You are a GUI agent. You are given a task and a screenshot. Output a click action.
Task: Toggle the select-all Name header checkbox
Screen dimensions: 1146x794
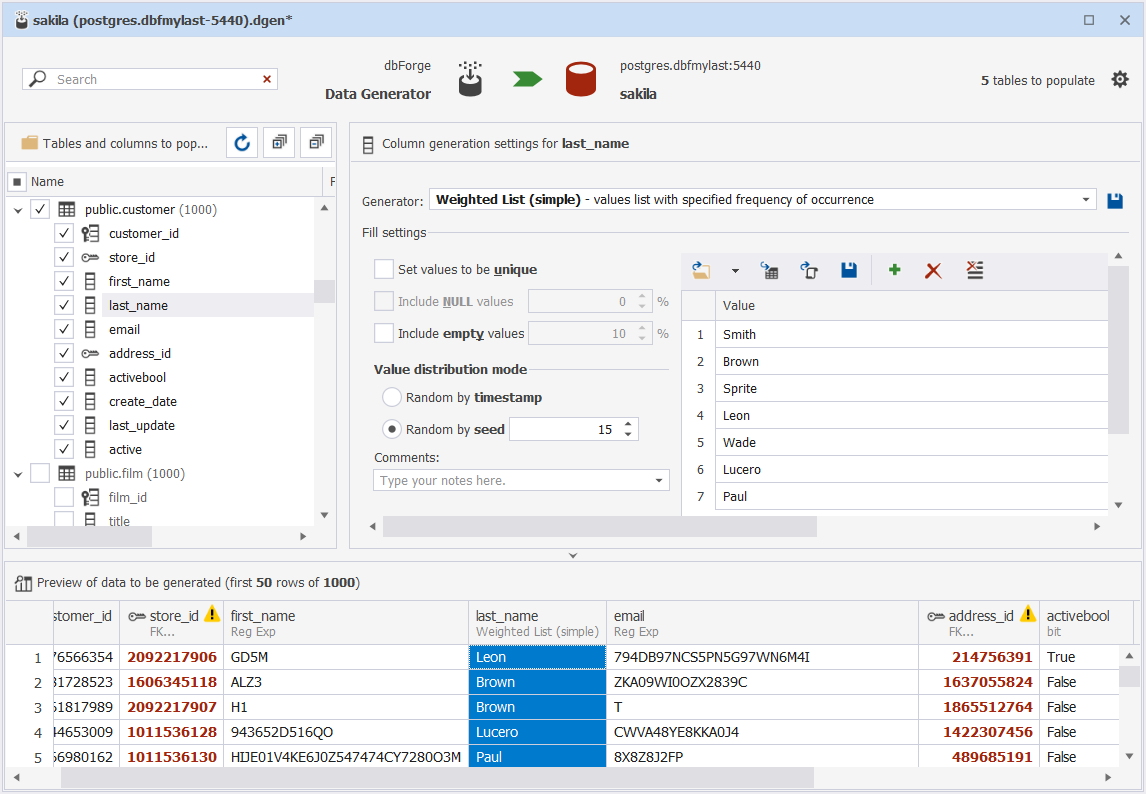click(x=18, y=181)
